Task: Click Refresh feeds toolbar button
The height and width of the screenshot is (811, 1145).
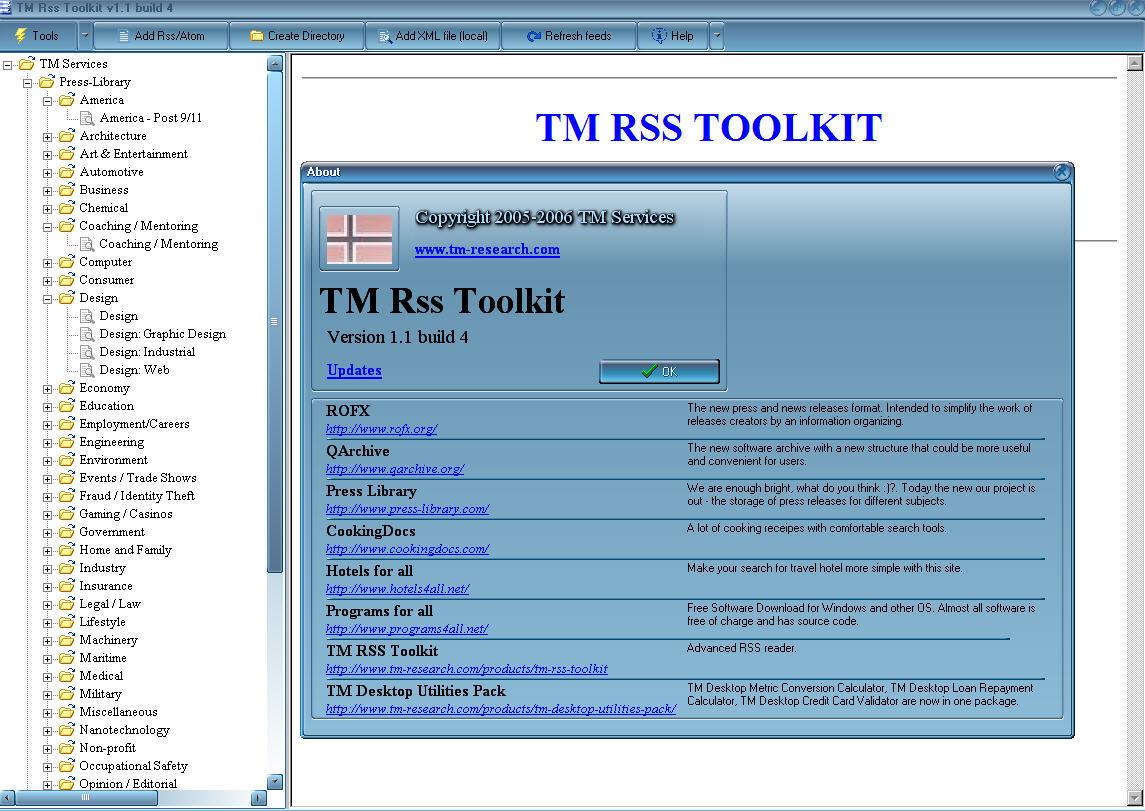Action: point(569,36)
